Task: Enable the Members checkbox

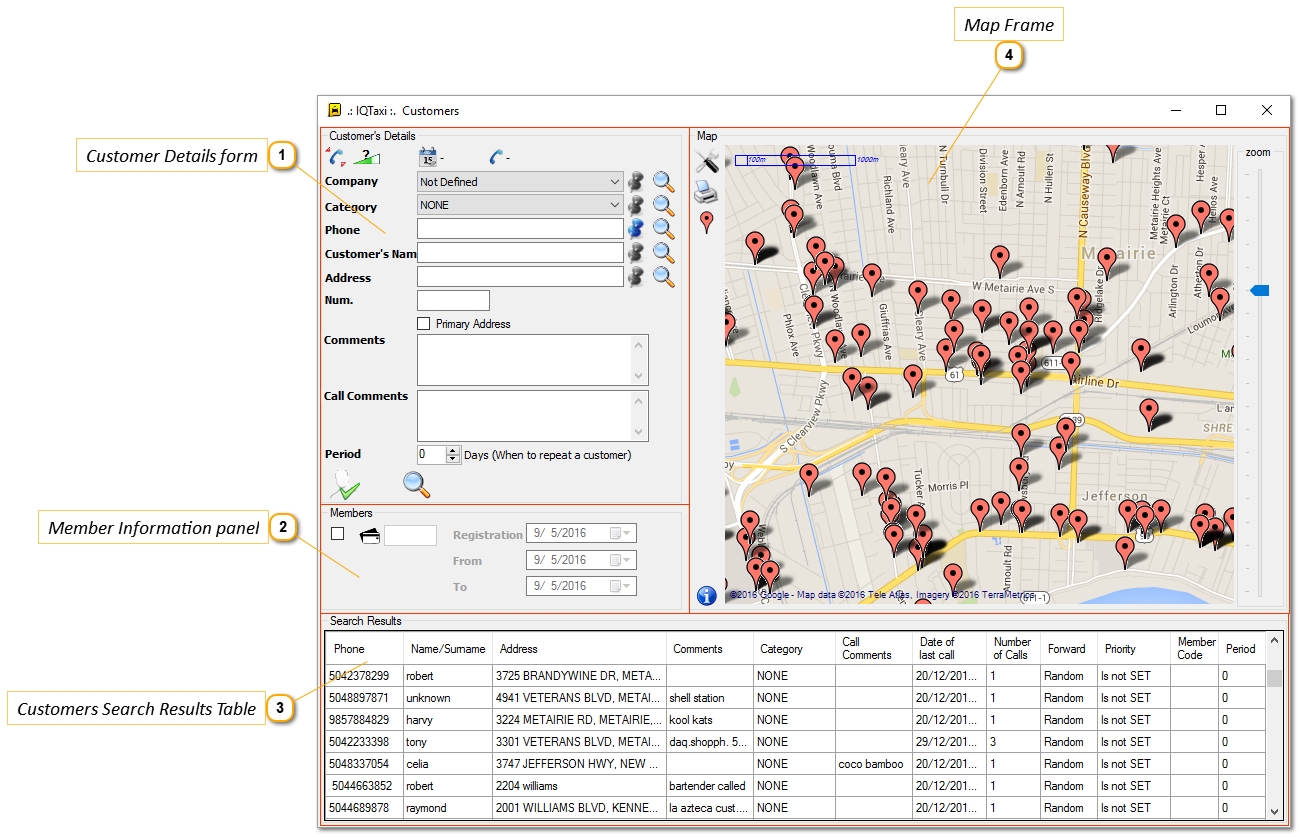Action: point(338,534)
